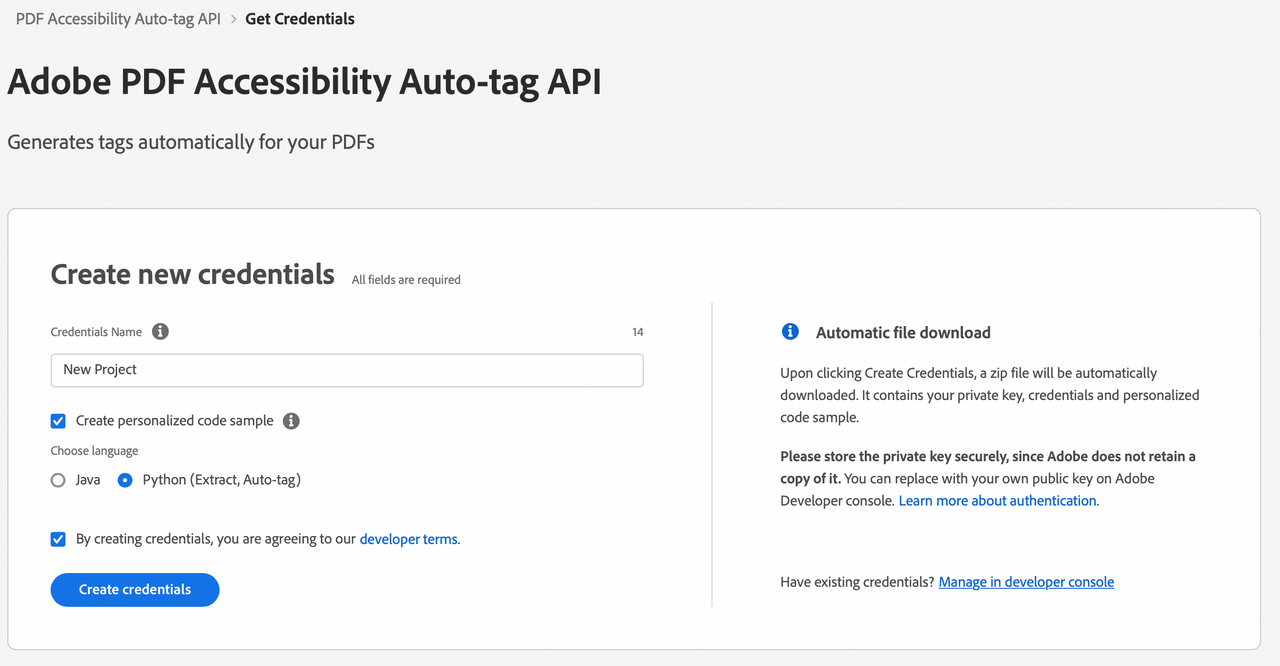The height and width of the screenshot is (666, 1280).
Task: Click the Get Credentials breadcrumb
Action: [300, 19]
